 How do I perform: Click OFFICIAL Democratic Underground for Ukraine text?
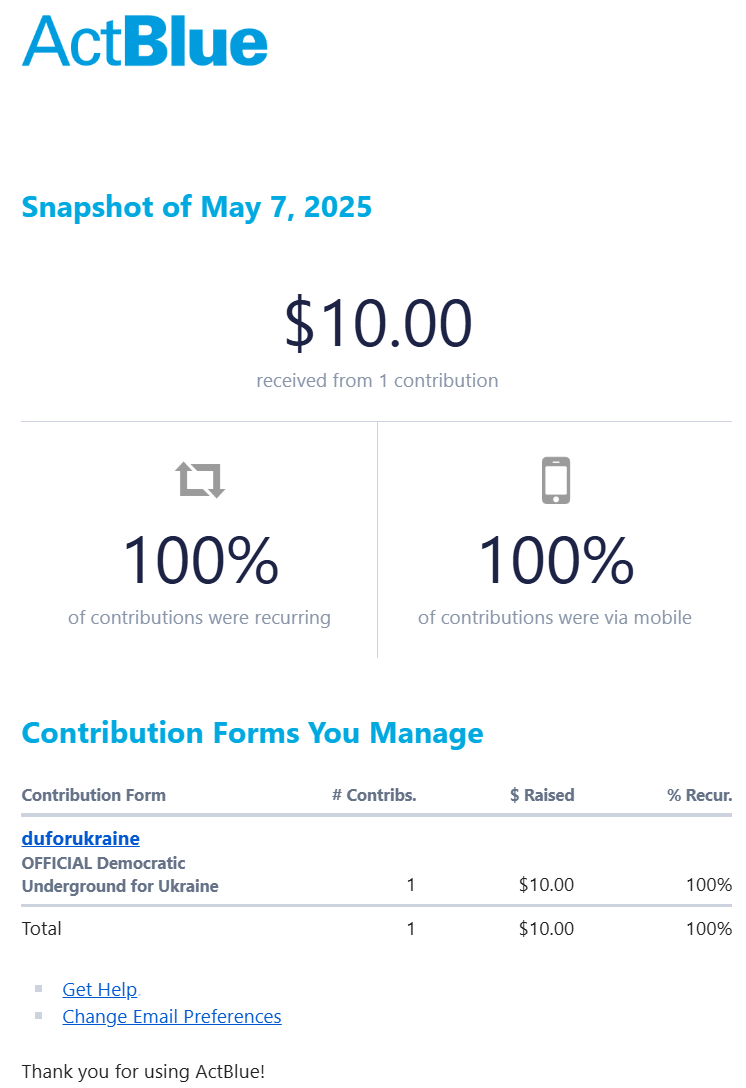[x=120, y=874]
